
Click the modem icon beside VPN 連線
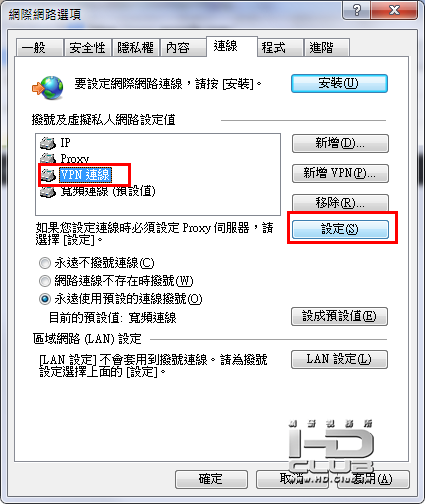(x=48, y=175)
